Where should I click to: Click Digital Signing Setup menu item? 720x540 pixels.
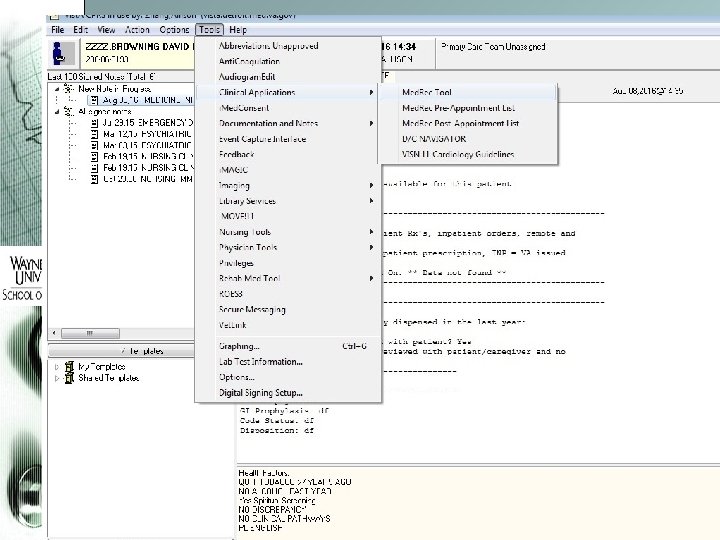pyautogui.click(x=261, y=393)
